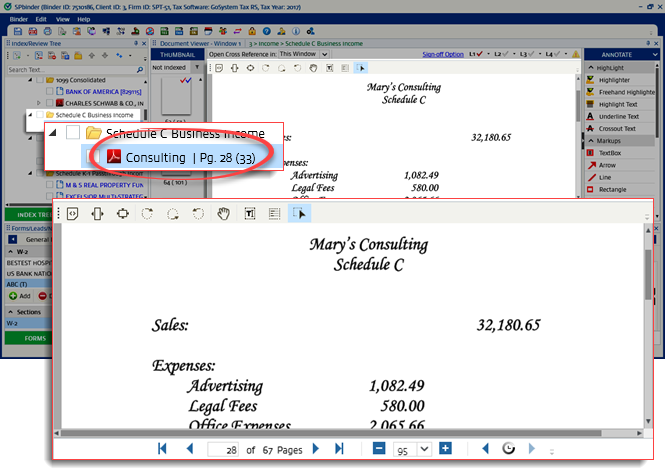The image size is (665, 475).
Task: Go to the last page
Action: (x=339, y=449)
